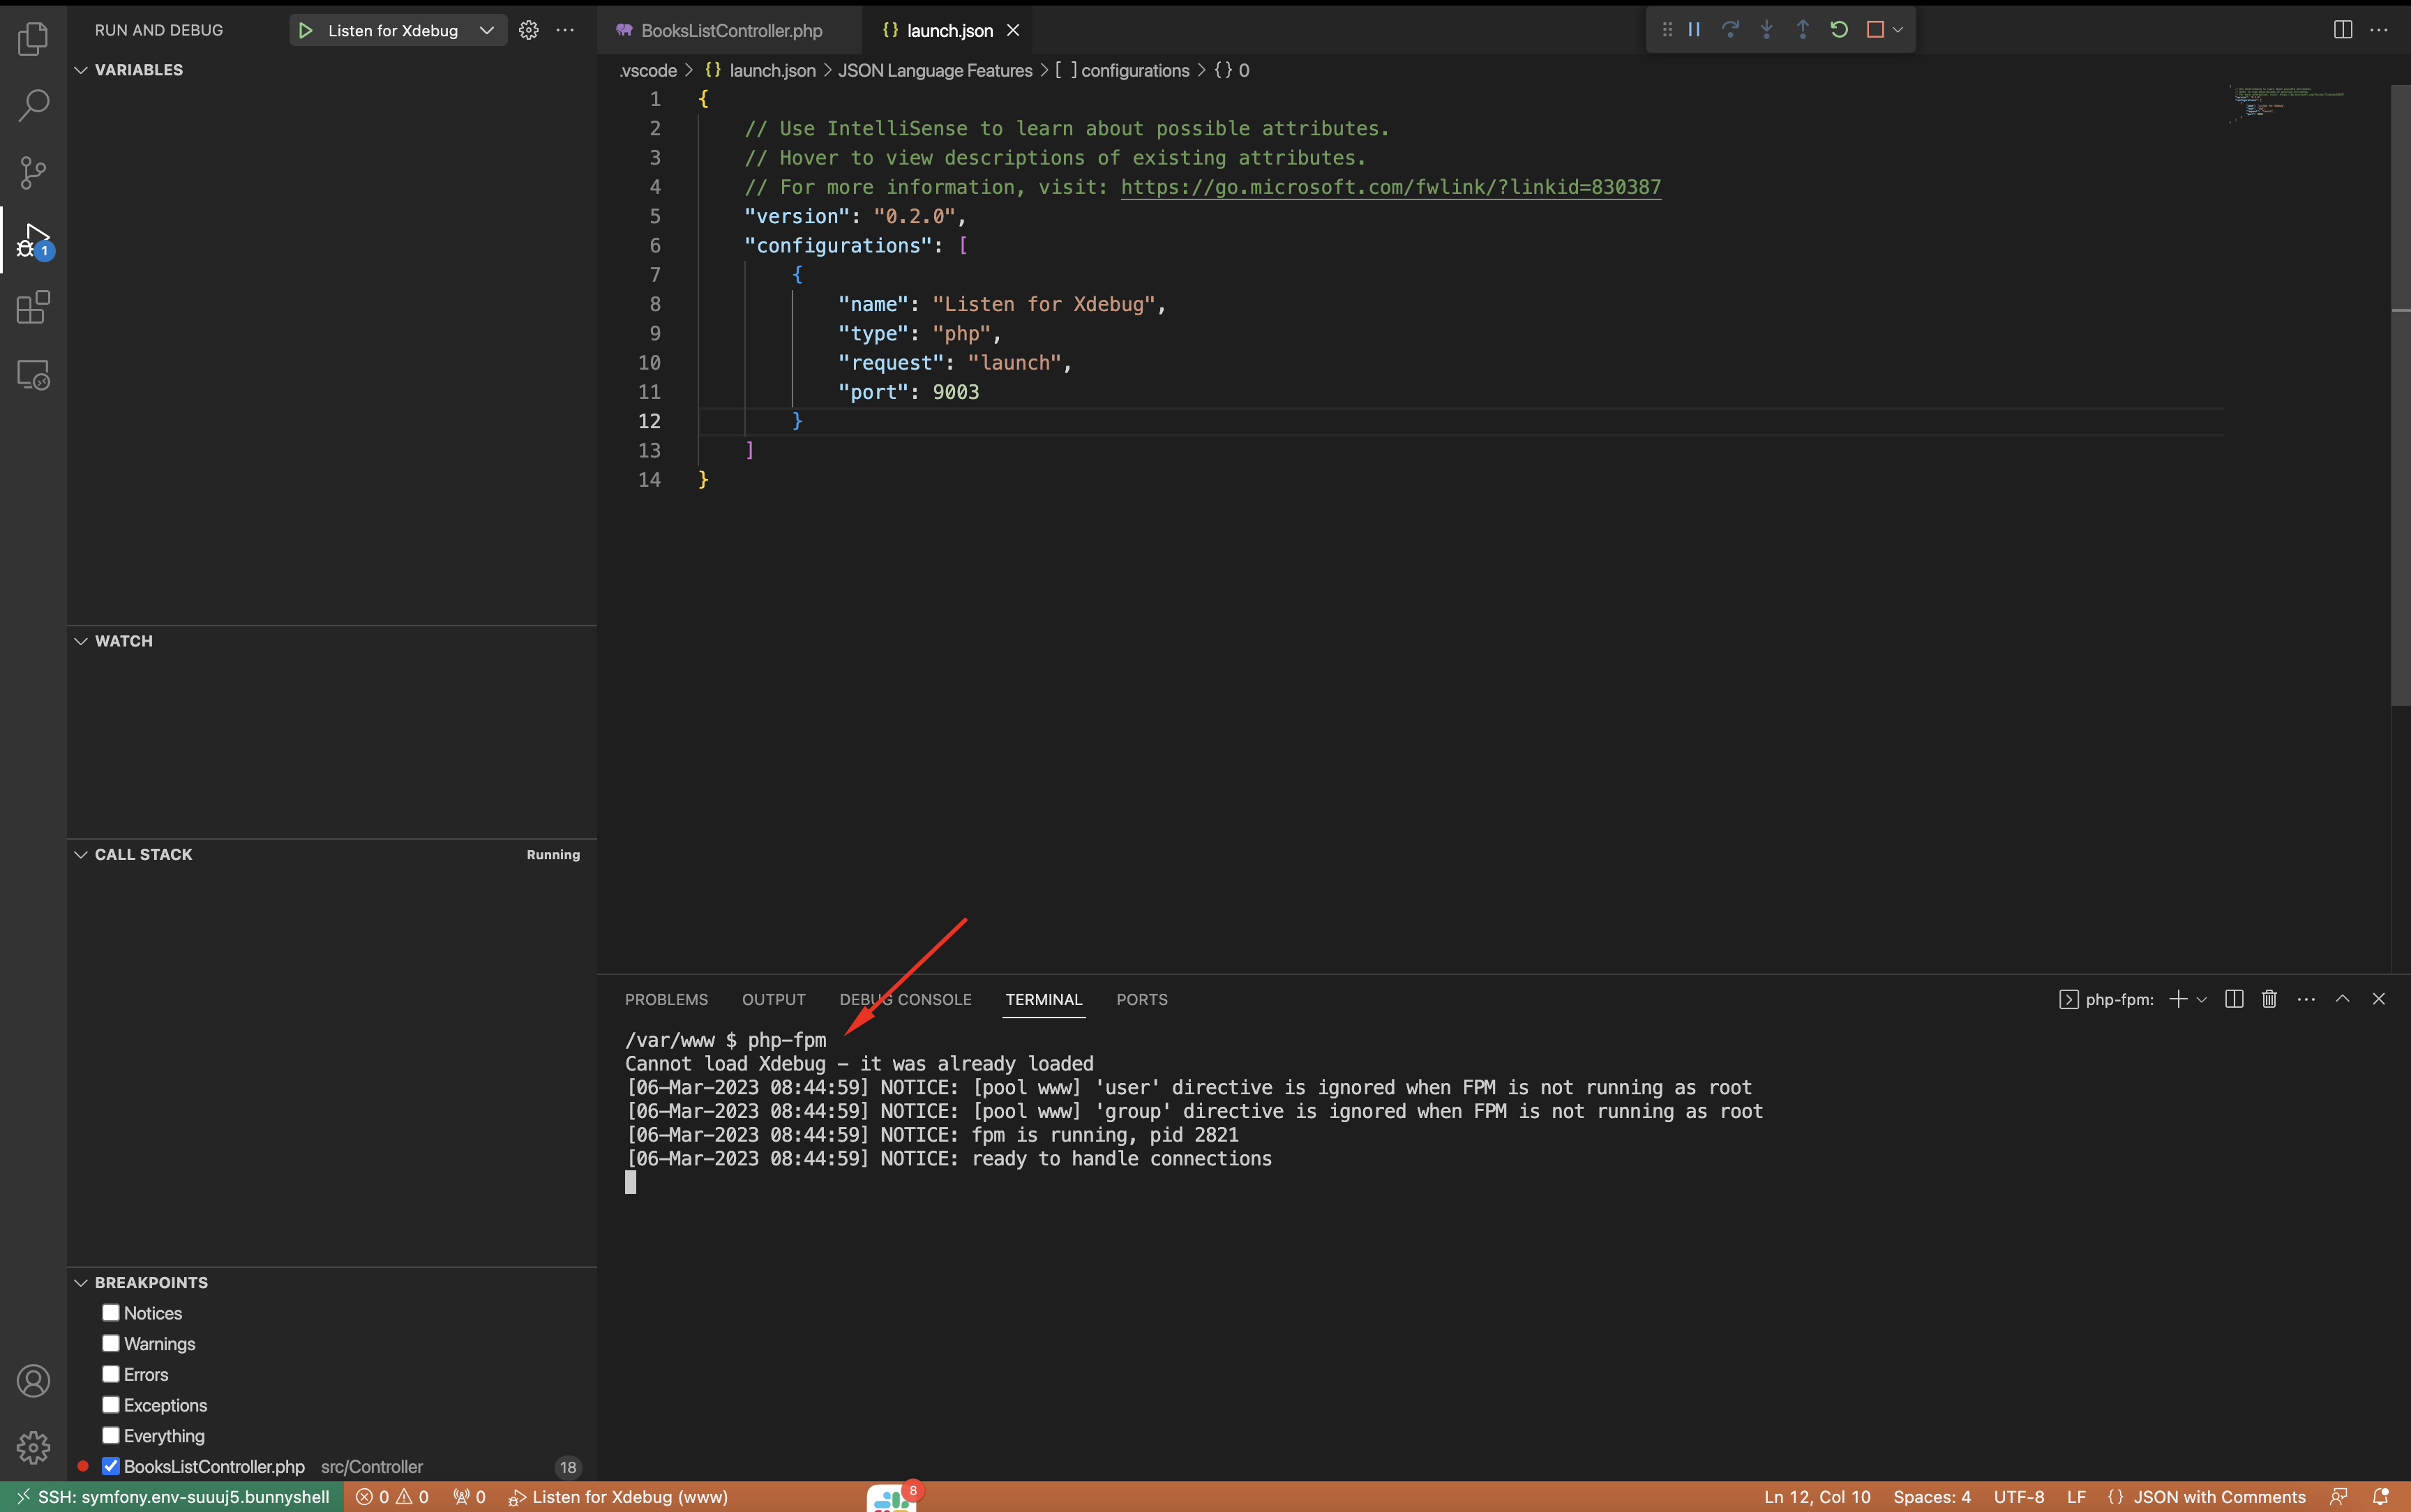Click Listen for Xdebug (www) in status bar
Viewport: 2411px width, 1512px height.
point(619,1497)
